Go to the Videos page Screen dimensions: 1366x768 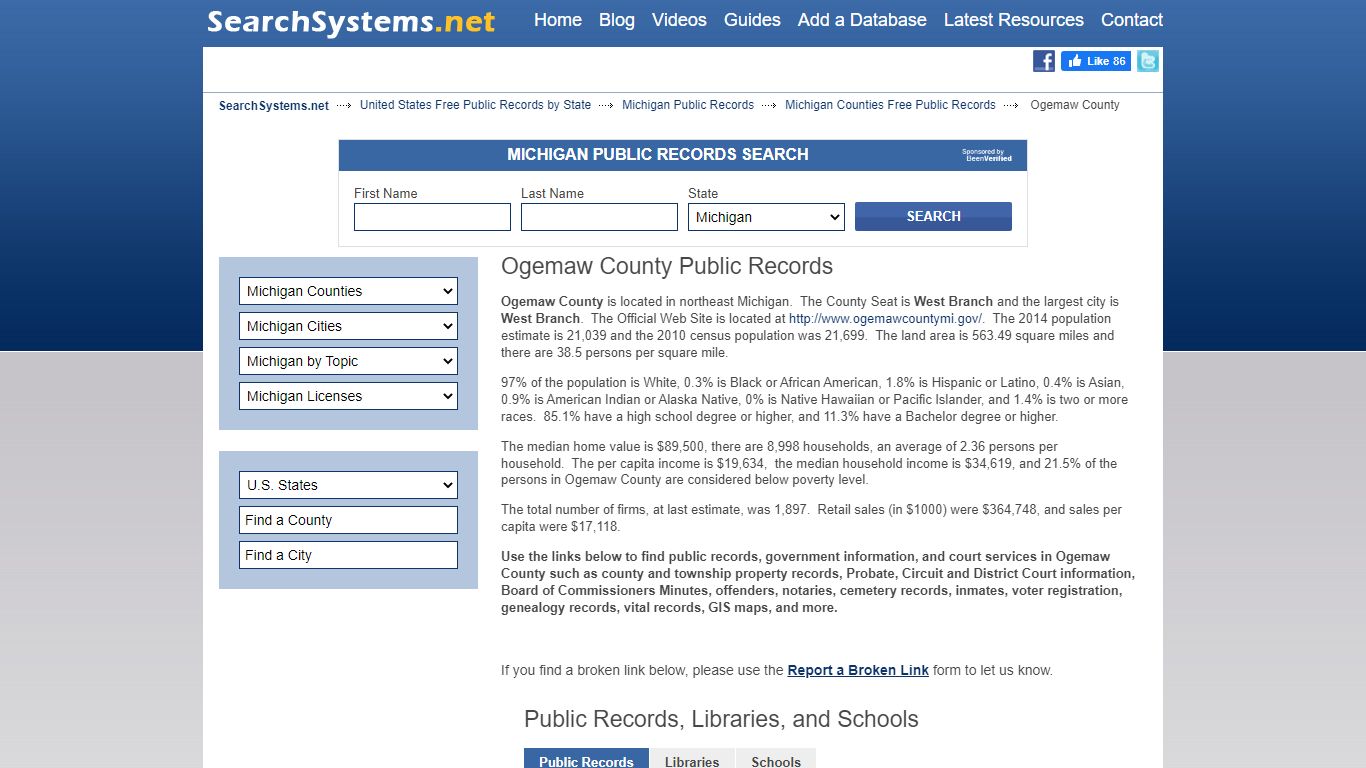(x=679, y=20)
